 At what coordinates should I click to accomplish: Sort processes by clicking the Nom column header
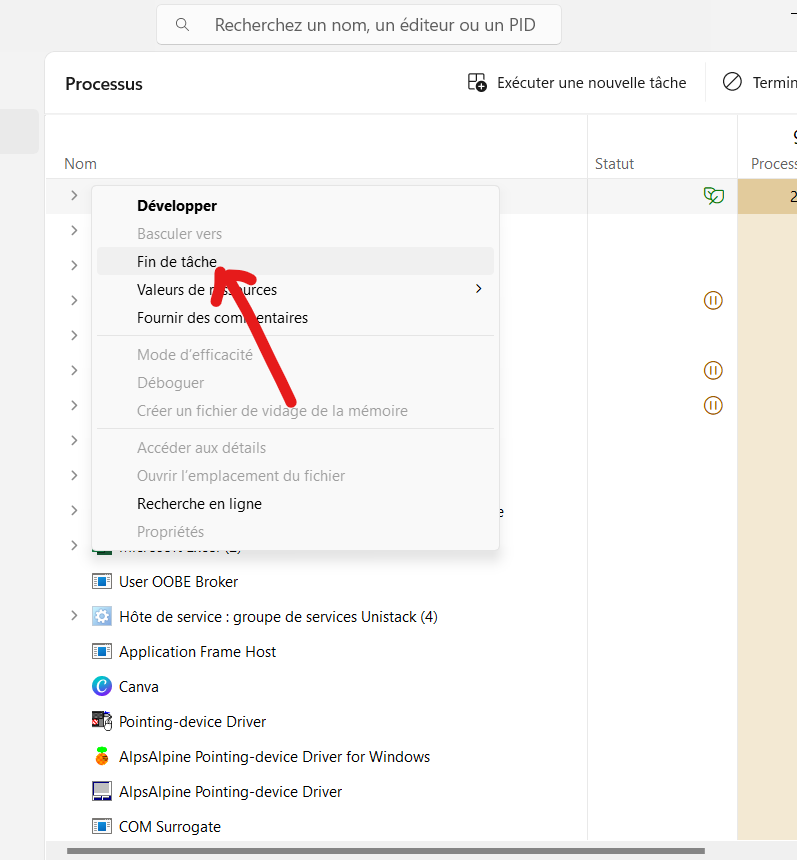(80, 163)
